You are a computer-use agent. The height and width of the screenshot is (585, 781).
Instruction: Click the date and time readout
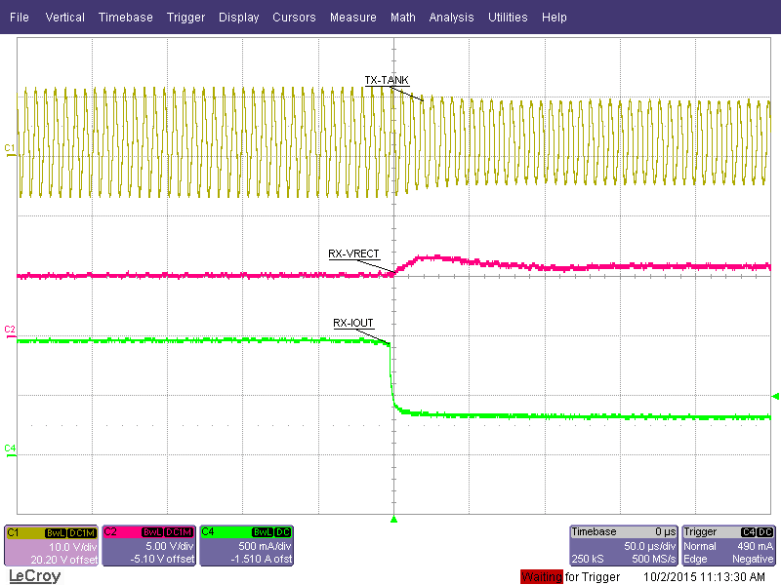pyautogui.click(x=704, y=577)
